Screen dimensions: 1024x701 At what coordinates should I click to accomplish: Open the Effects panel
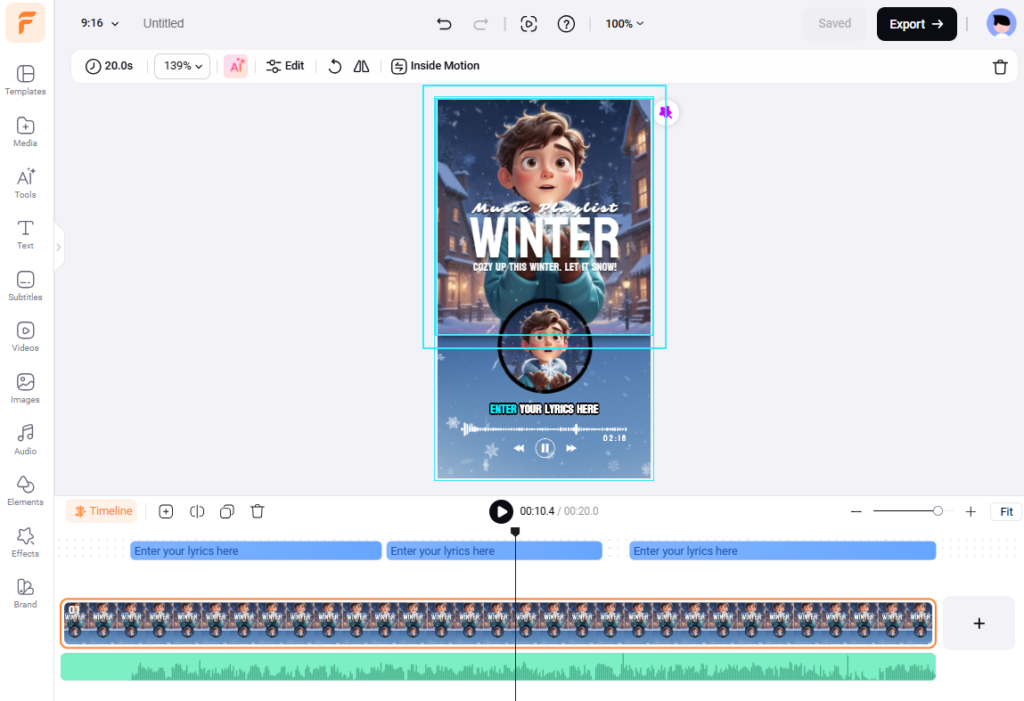click(x=25, y=542)
